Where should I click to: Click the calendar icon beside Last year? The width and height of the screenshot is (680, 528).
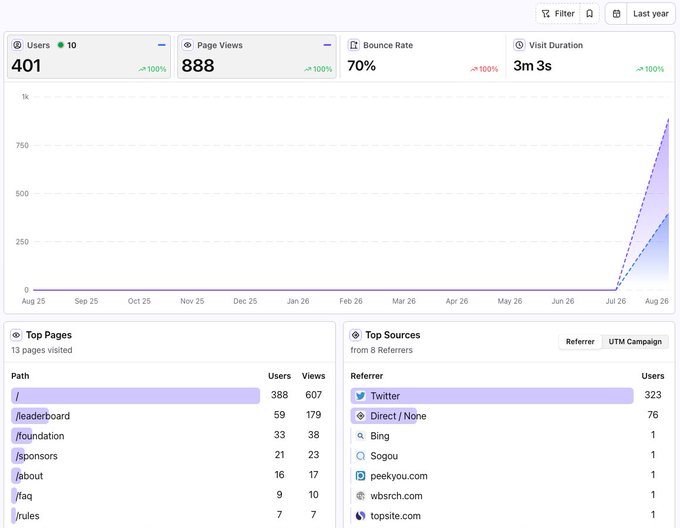coord(616,14)
